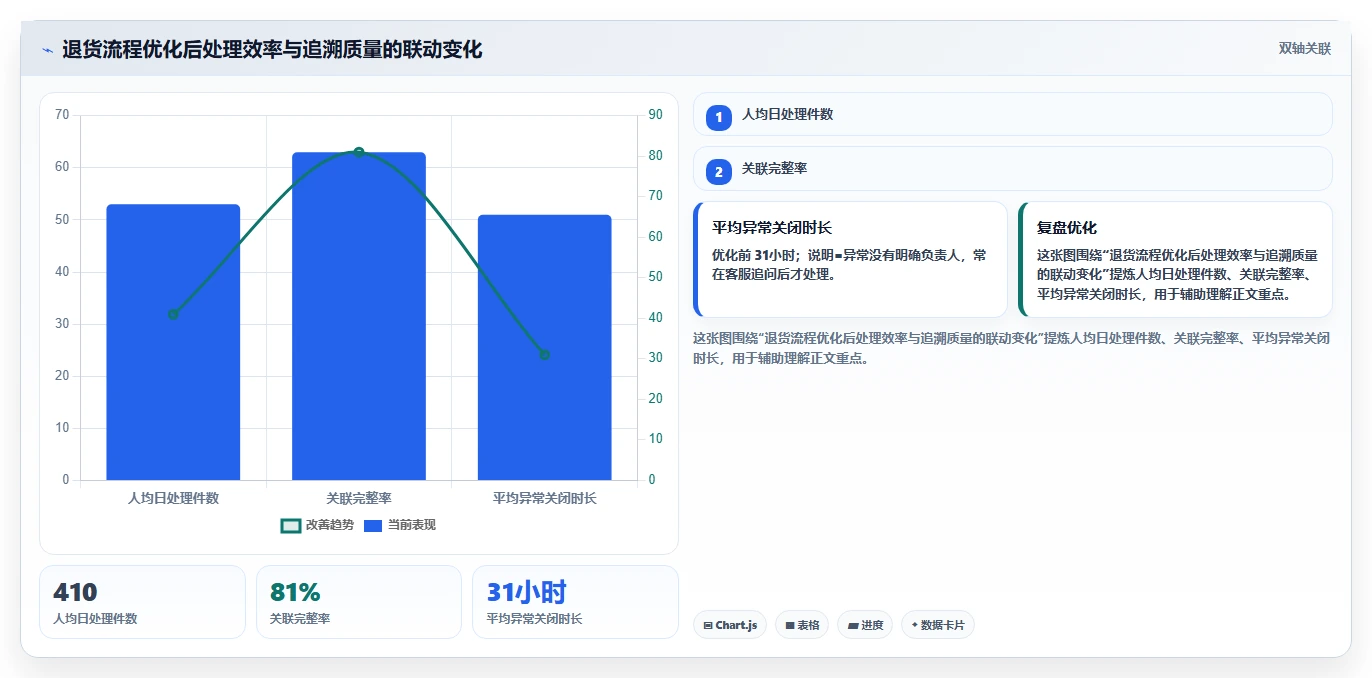Screen dimensions: 1372x678
Task: Click the x-axis label 人均日处理件数
Action: click(173, 498)
